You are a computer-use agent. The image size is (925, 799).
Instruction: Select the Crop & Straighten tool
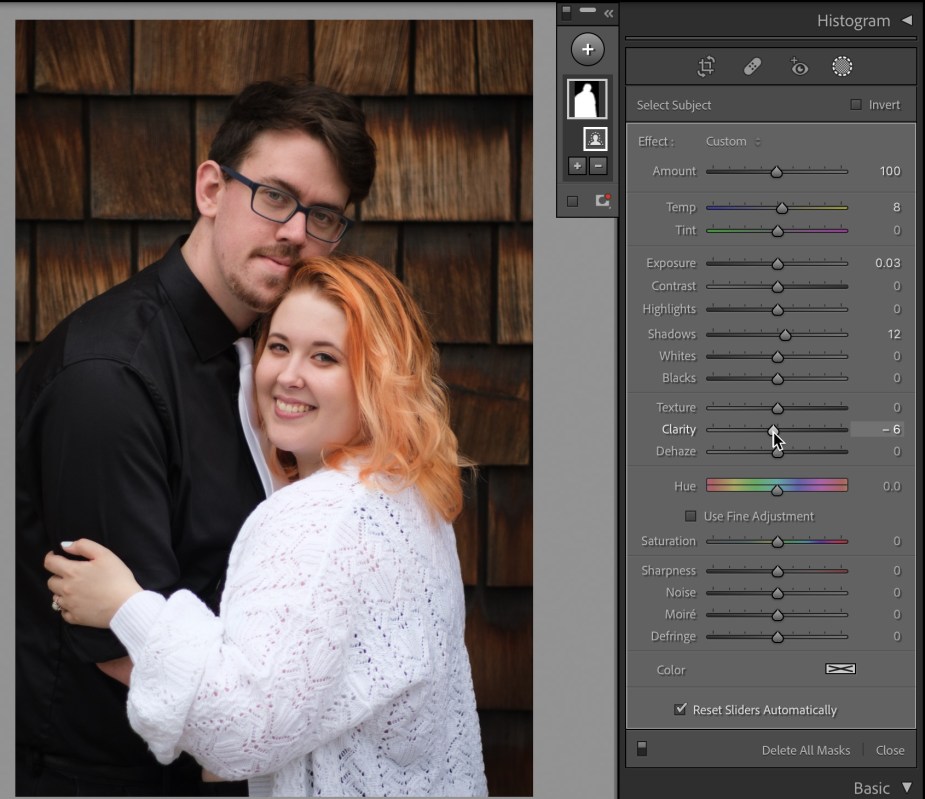tap(706, 66)
